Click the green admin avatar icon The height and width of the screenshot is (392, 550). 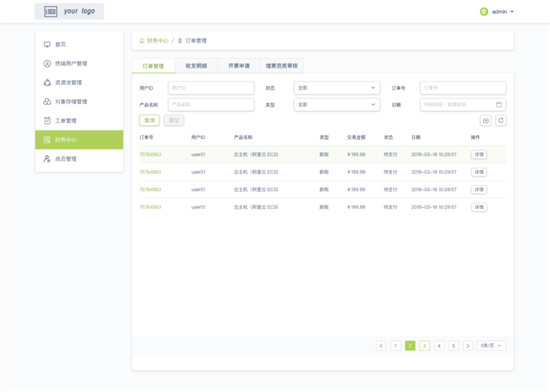pos(484,12)
